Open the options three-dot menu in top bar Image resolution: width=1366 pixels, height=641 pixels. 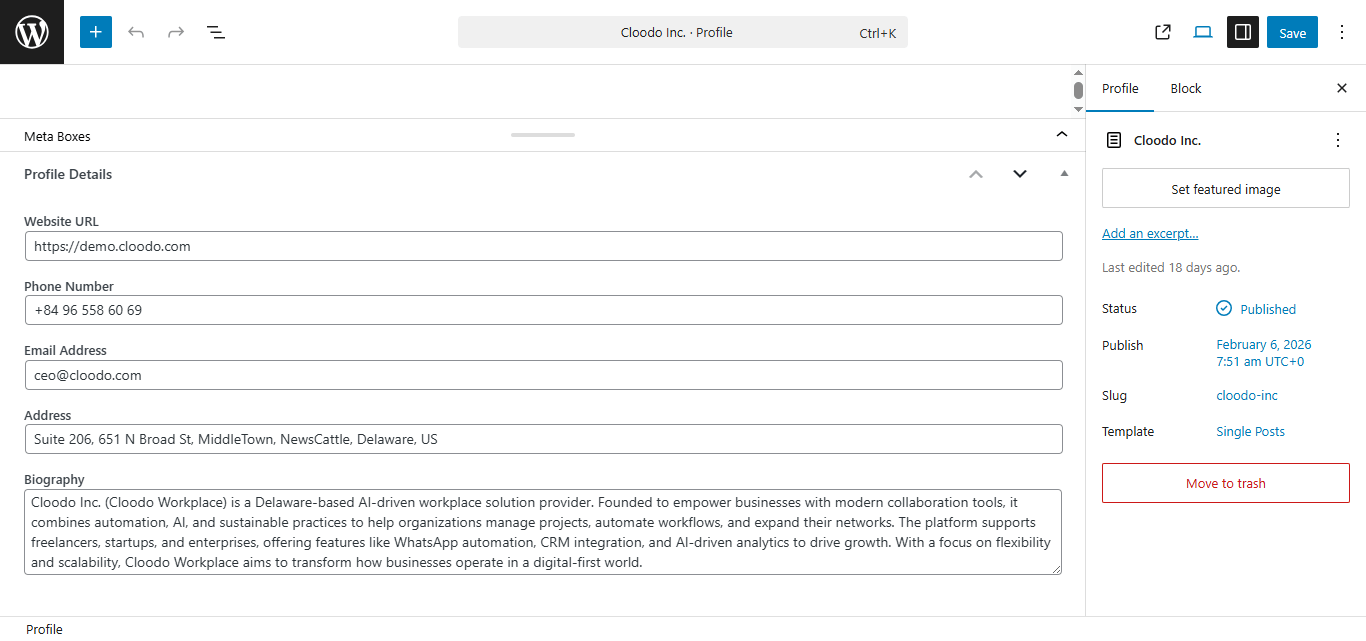click(x=1341, y=32)
